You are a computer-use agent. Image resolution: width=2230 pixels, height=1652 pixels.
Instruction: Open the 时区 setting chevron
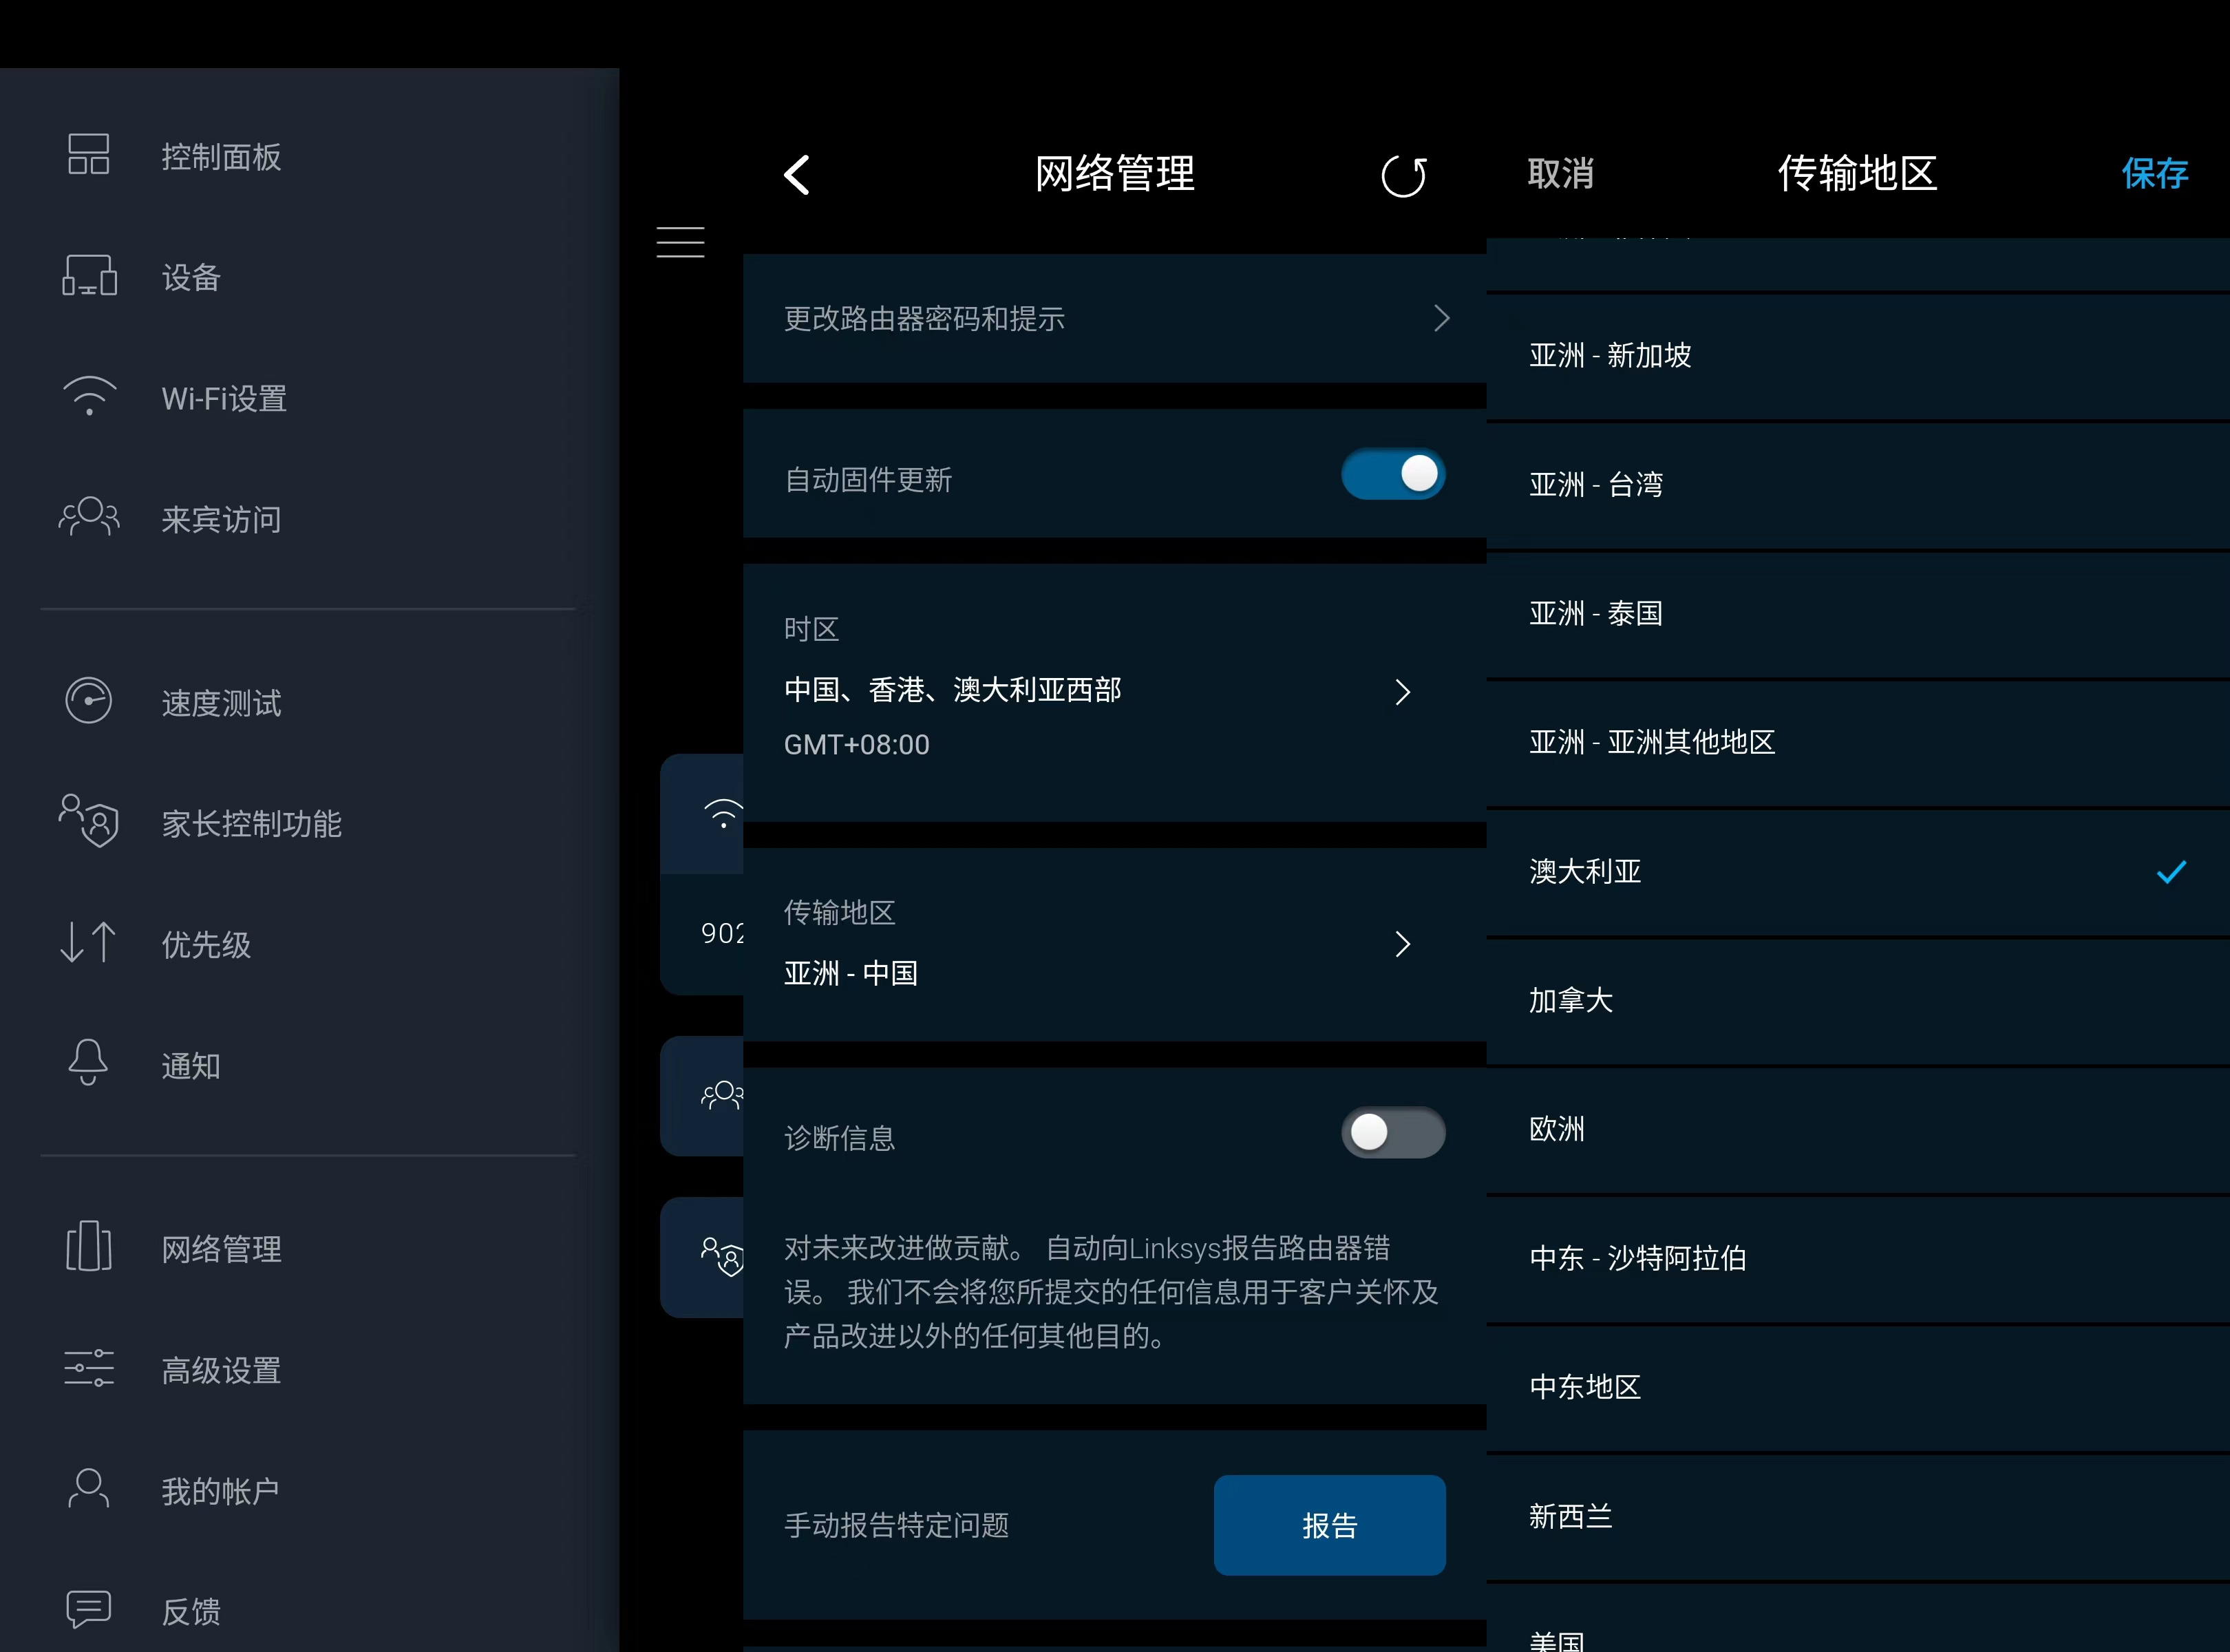pyautogui.click(x=1402, y=692)
